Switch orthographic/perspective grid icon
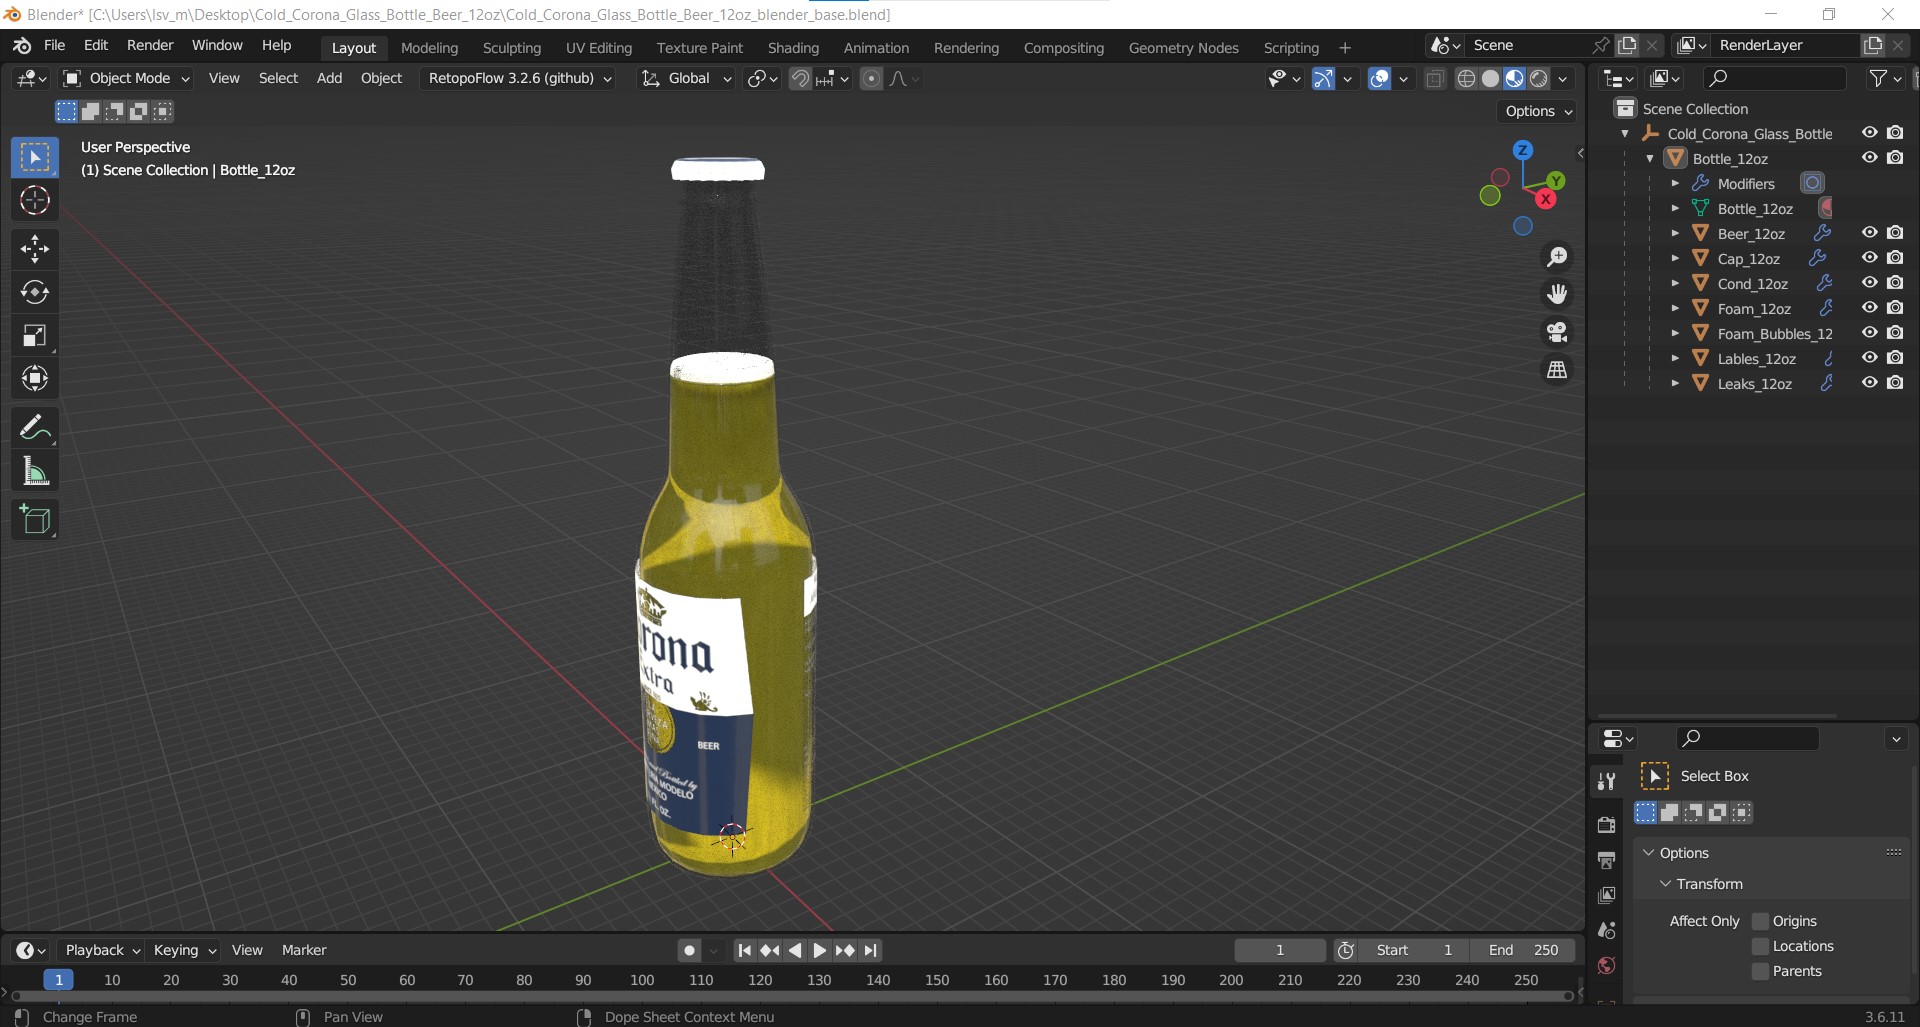Viewport: 1920px width, 1027px height. 1557,370
